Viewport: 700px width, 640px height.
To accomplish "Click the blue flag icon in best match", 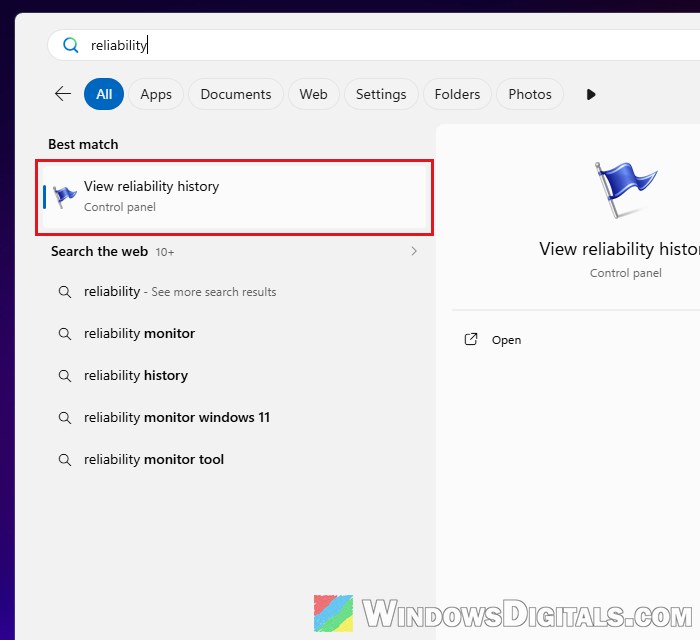I will [65, 196].
